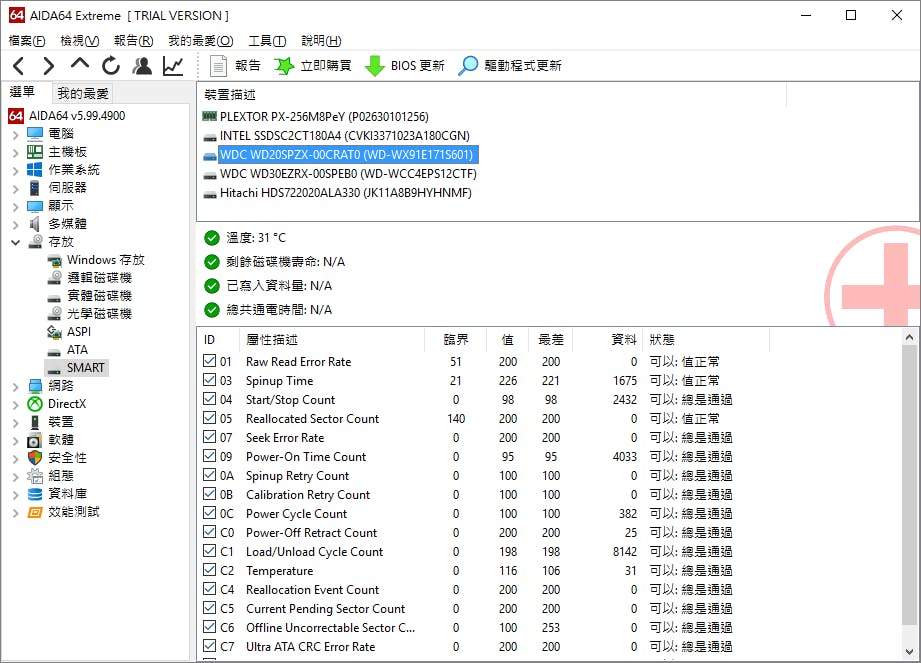Open the 工具(T) menu
The image size is (921, 663).
point(267,41)
